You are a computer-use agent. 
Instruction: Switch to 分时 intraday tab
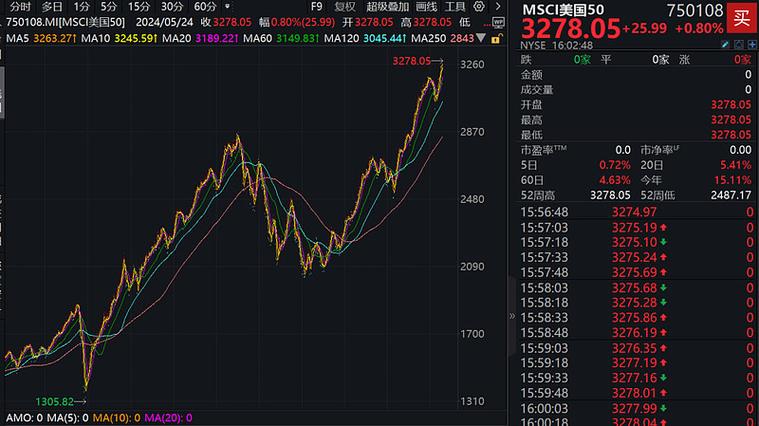[20, 7]
